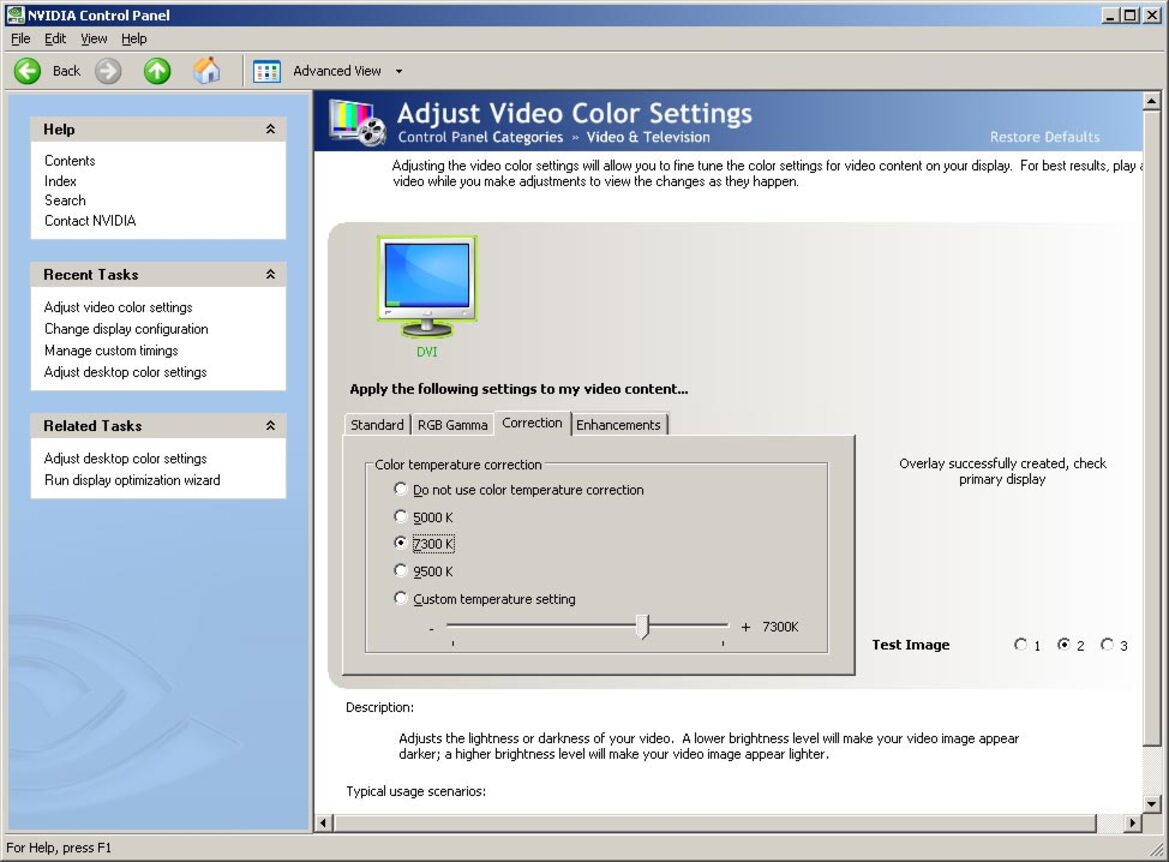Open related task Adjust desktop color settings
The width and height of the screenshot is (1169, 862).
pos(125,459)
